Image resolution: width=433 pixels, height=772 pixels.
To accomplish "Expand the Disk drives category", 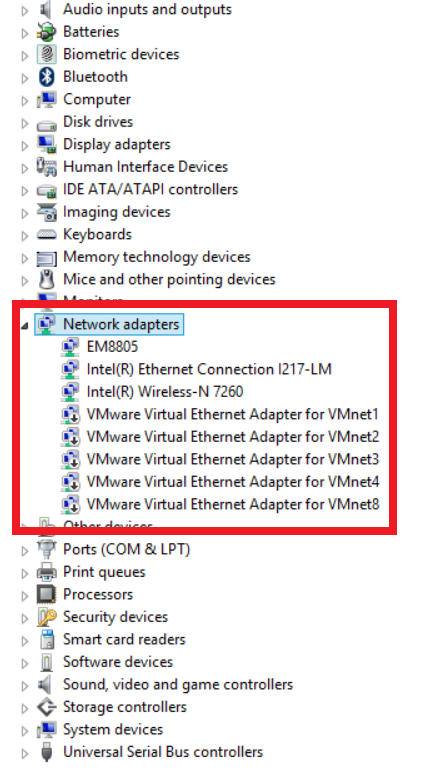I will point(25,122).
